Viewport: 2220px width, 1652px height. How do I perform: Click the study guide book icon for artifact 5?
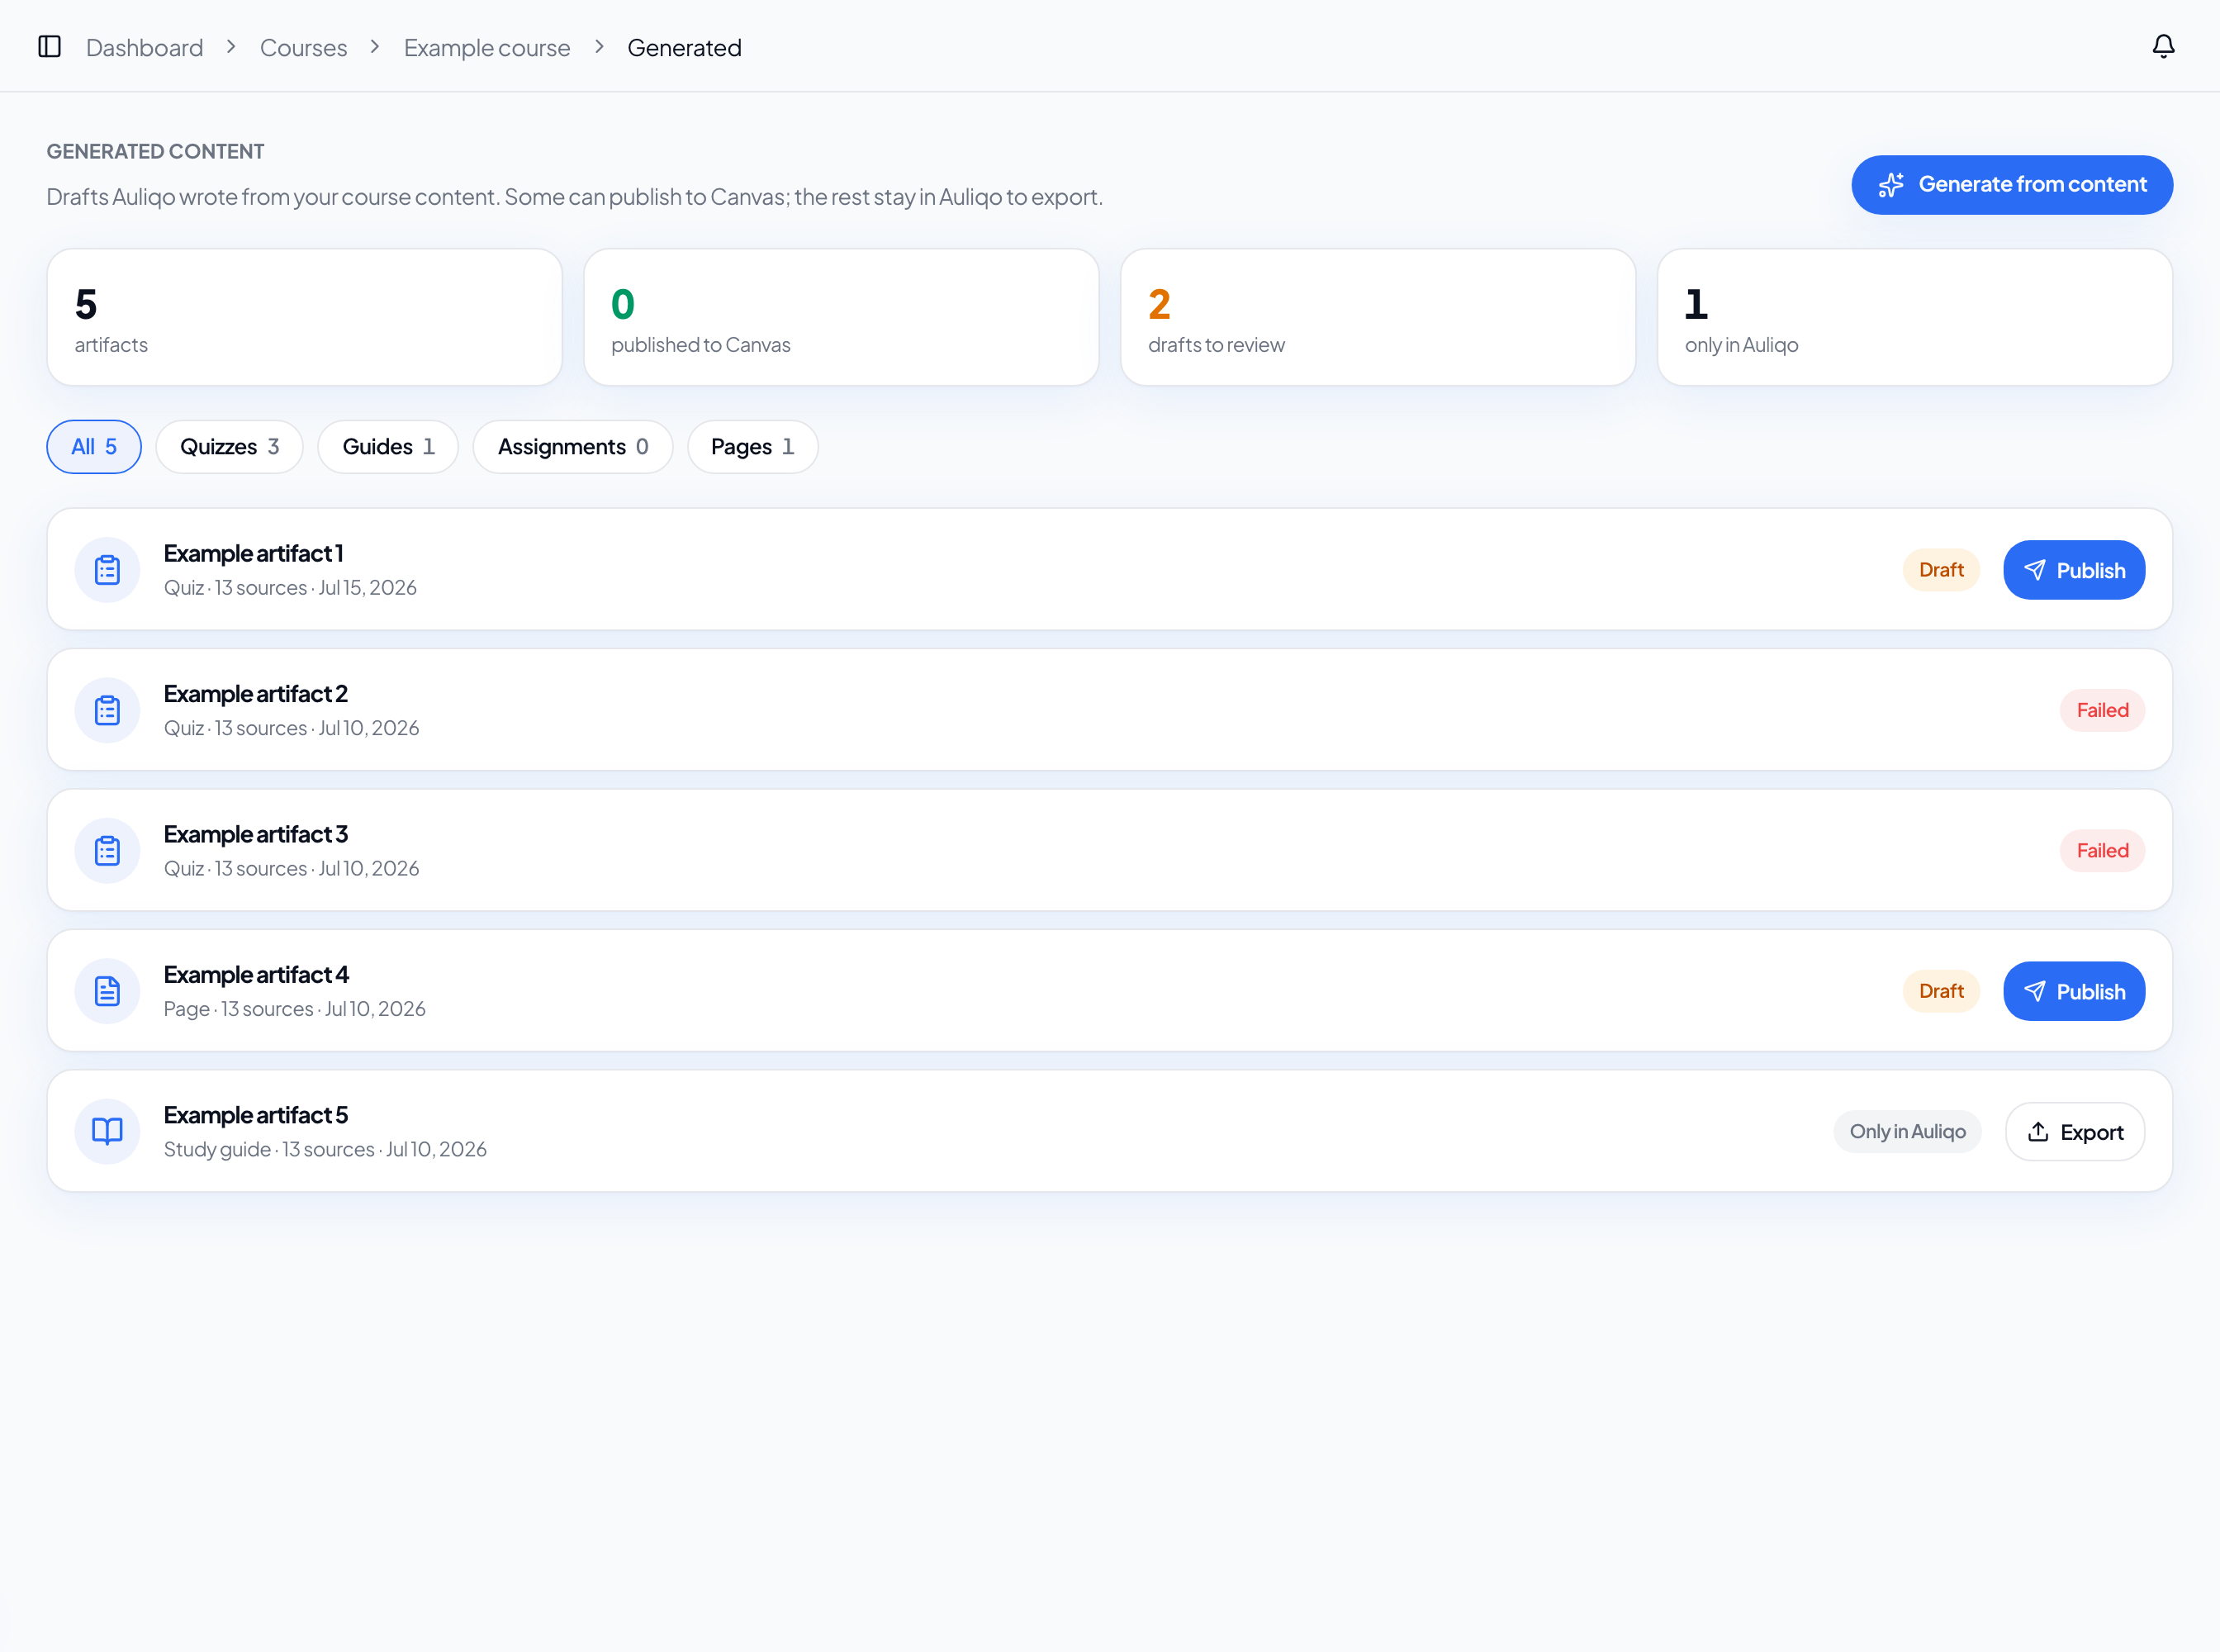107,1132
